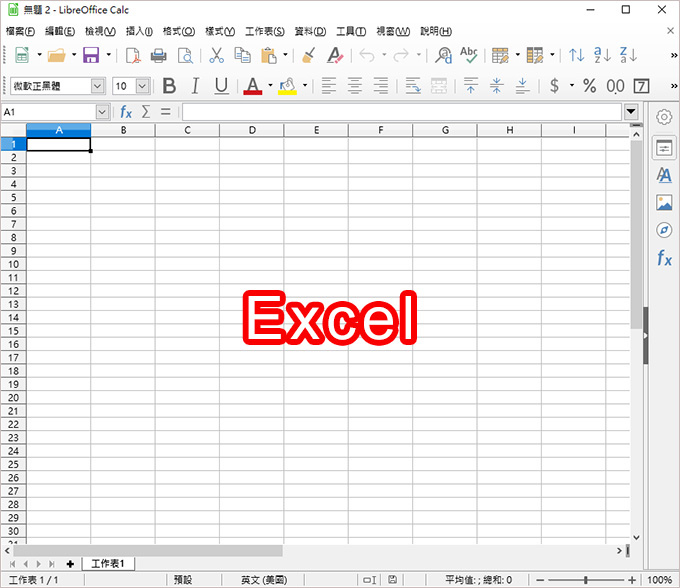Screen dimensions: 680x588
Task: Open Paste options dropdown arrow
Action: [285, 55]
